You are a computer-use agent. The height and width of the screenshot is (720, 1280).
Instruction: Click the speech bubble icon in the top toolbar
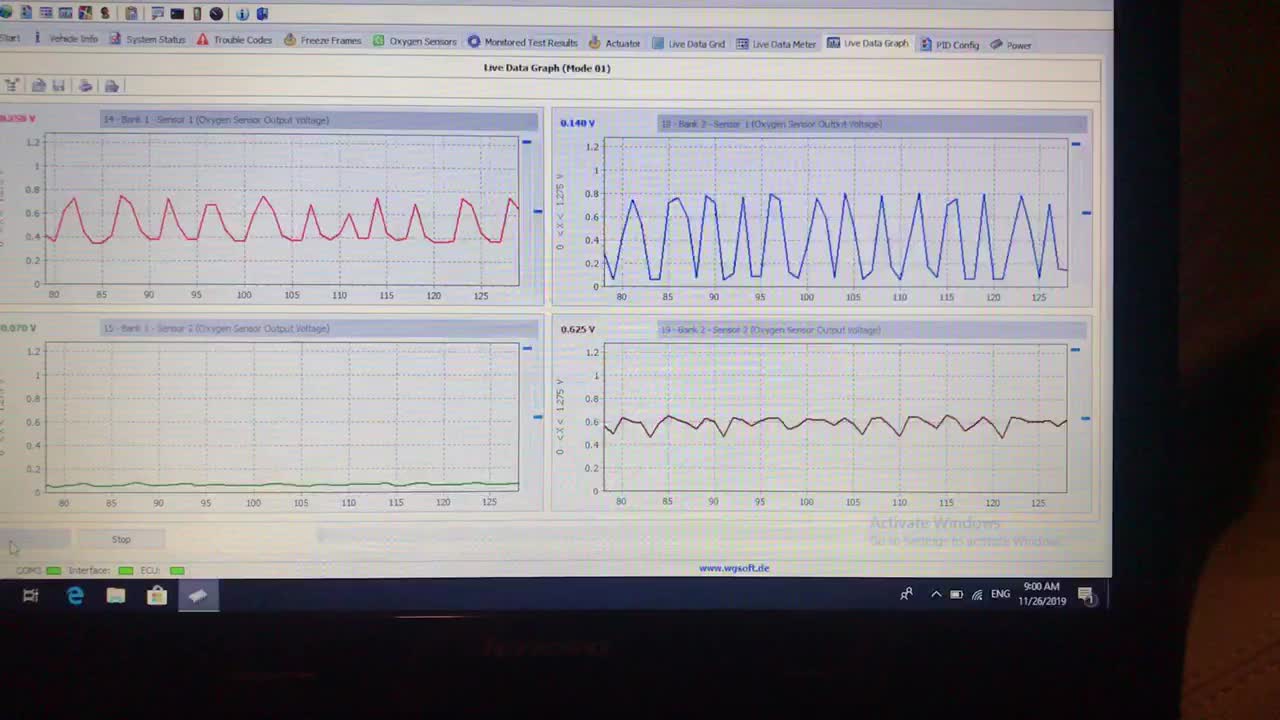click(x=158, y=13)
